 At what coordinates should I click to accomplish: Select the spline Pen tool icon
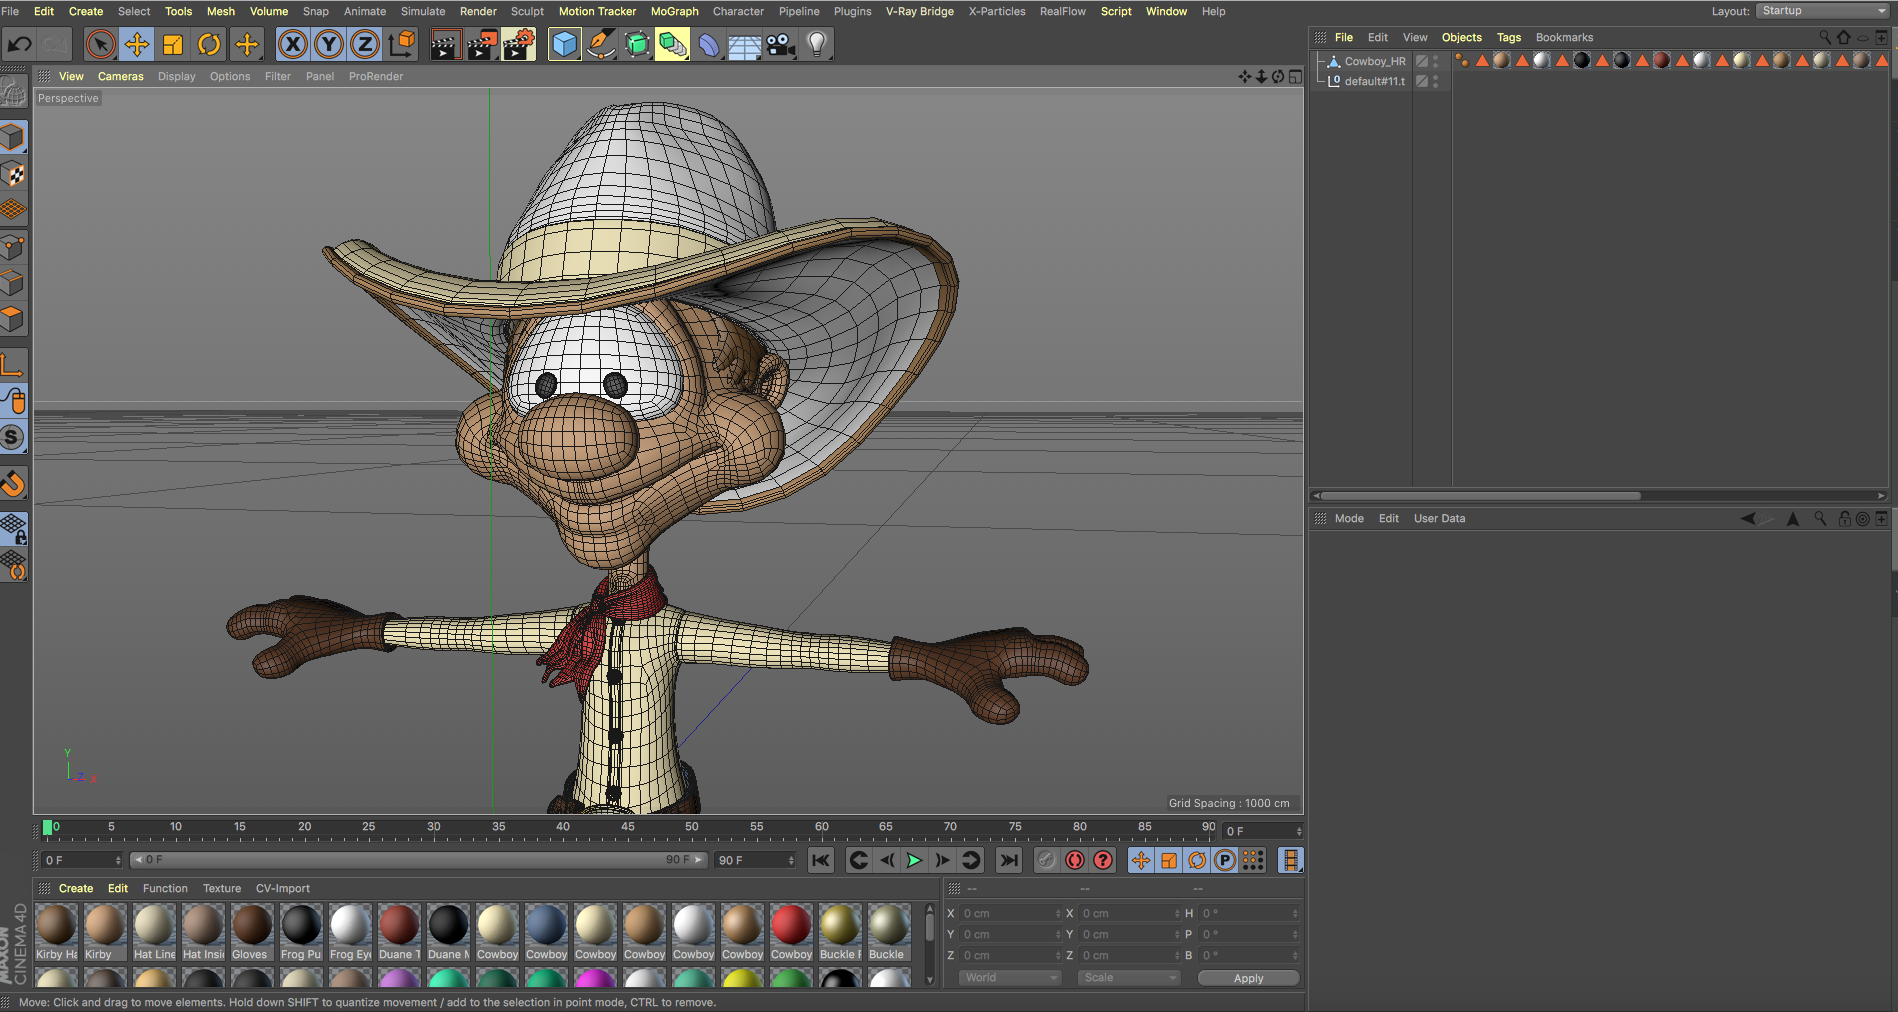pyautogui.click(x=600, y=44)
